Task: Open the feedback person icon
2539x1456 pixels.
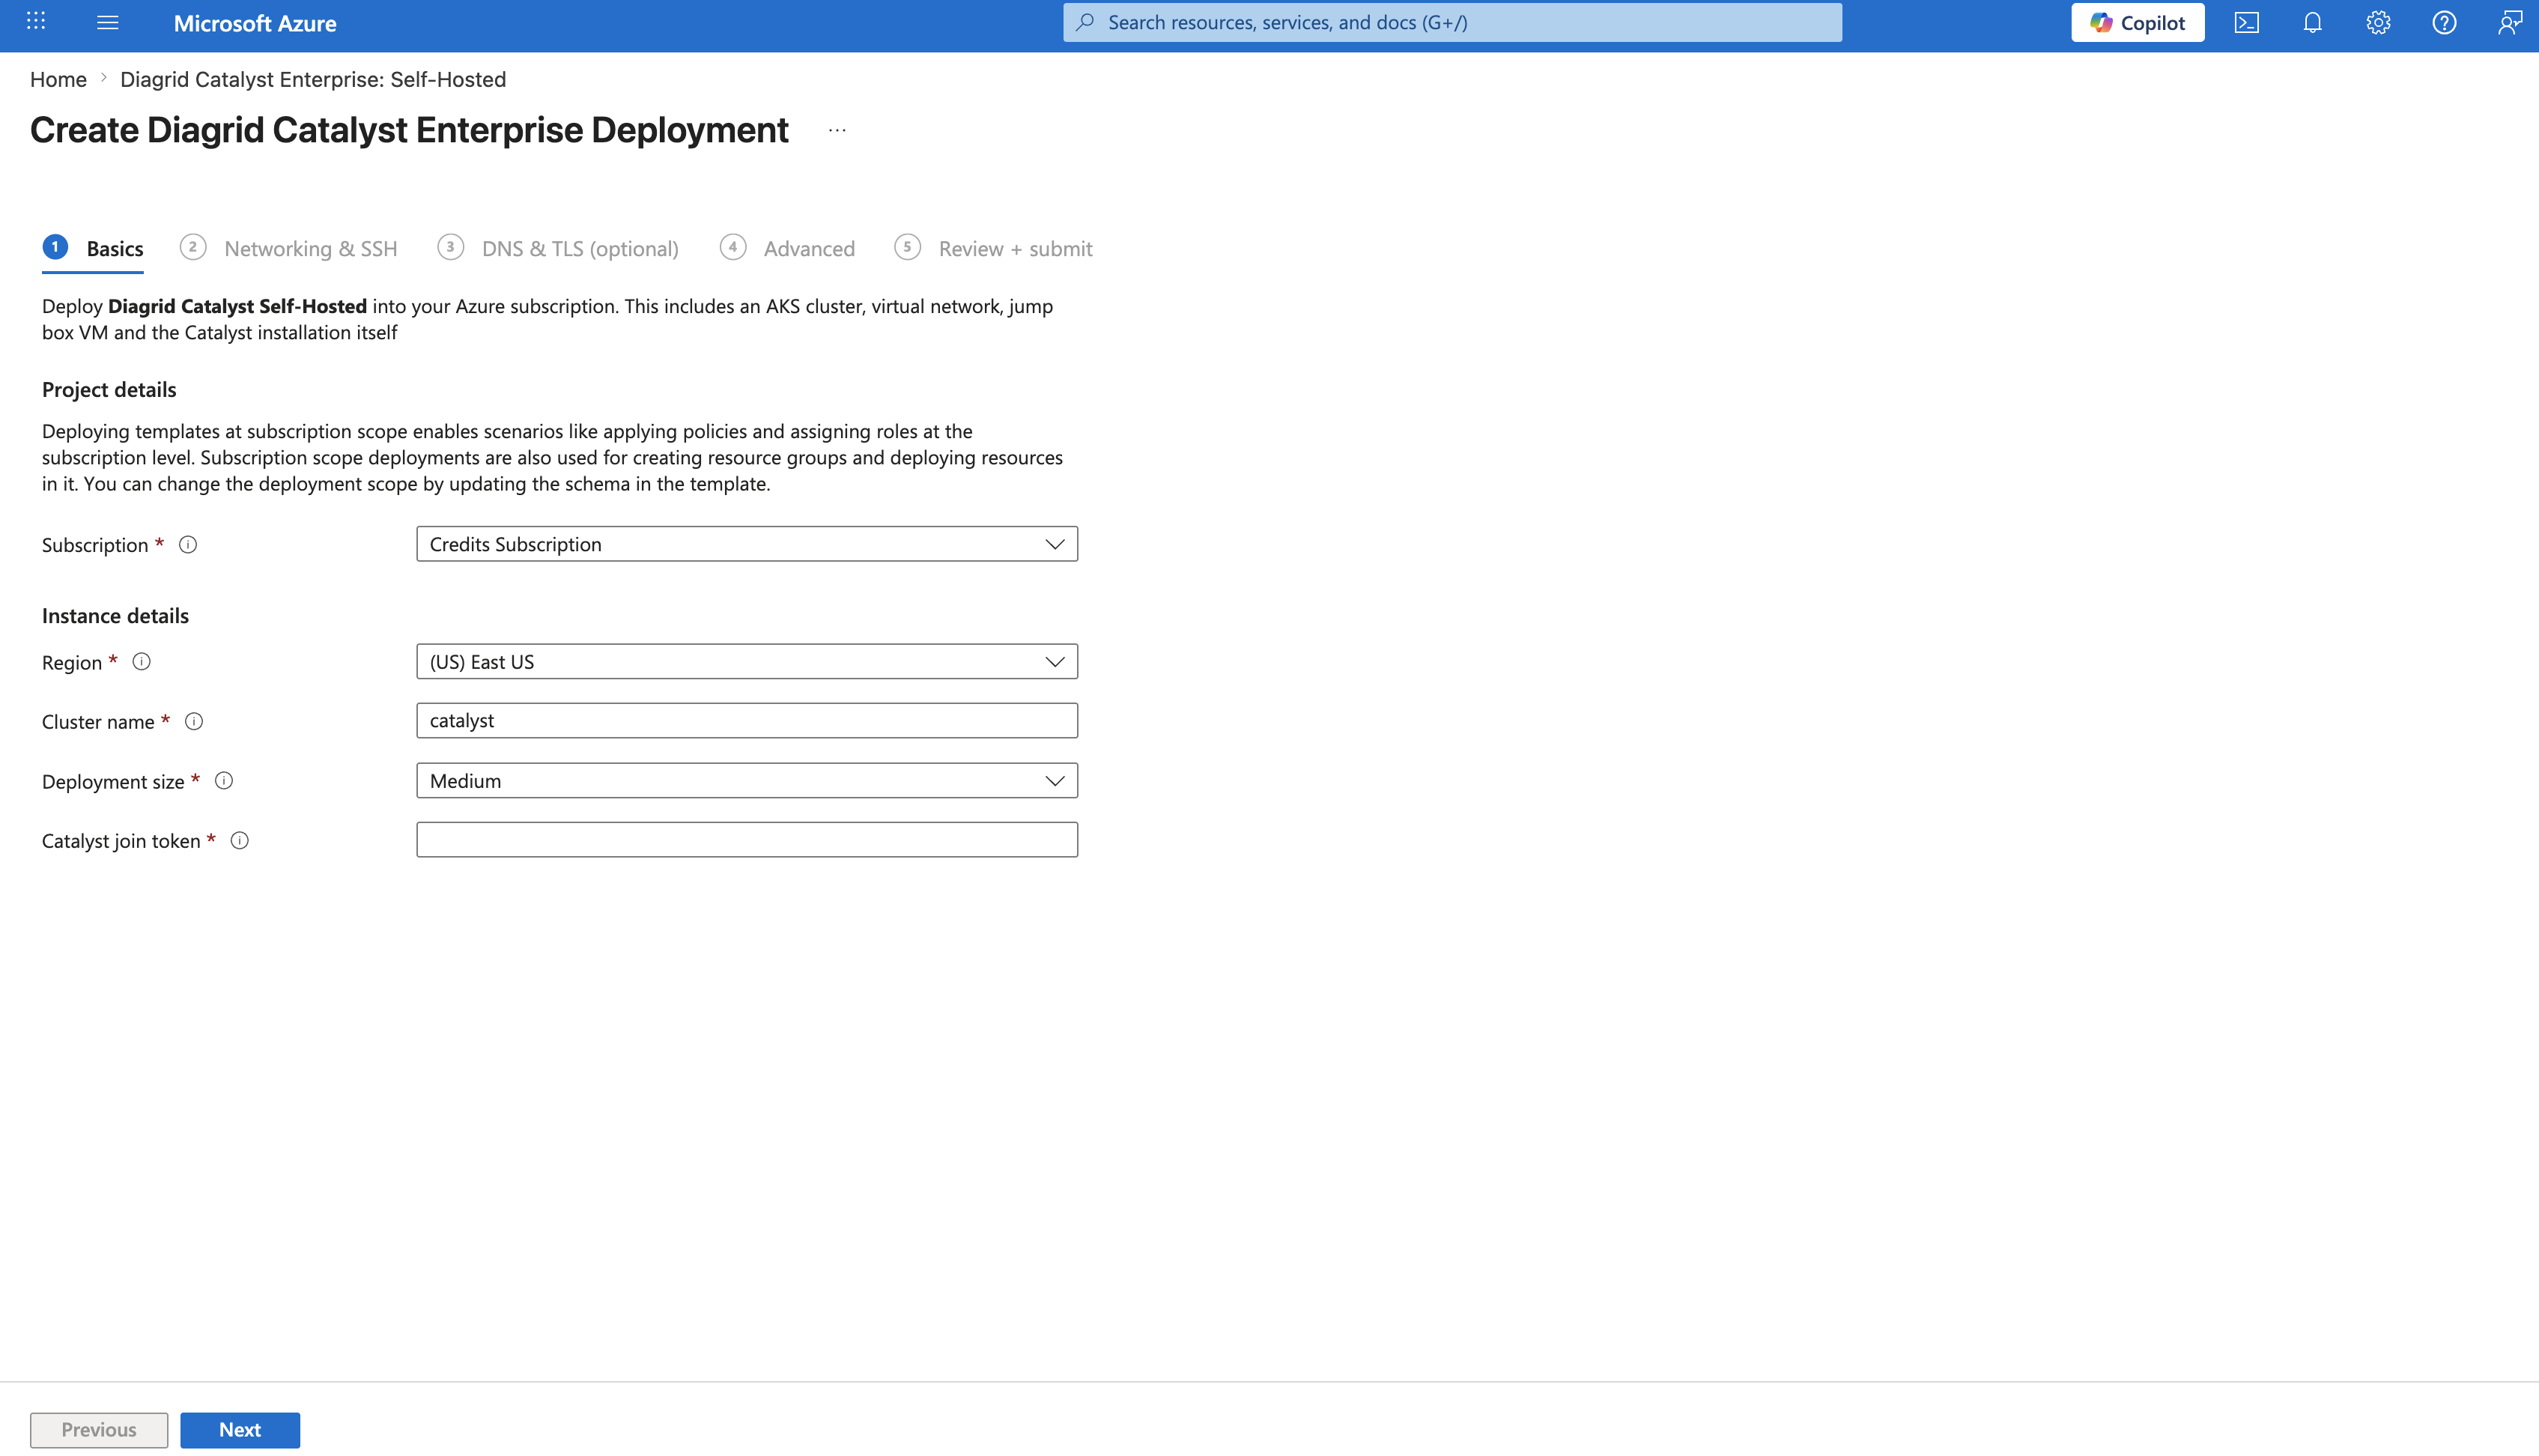Action: click(x=2509, y=22)
